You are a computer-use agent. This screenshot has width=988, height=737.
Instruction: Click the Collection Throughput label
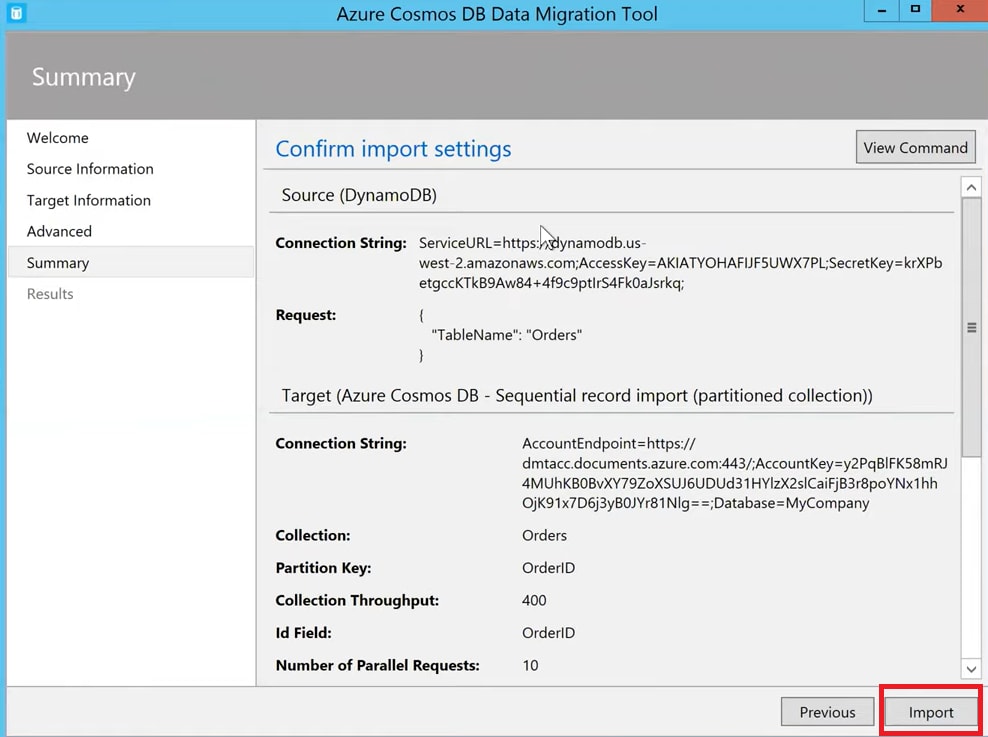coord(357,600)
